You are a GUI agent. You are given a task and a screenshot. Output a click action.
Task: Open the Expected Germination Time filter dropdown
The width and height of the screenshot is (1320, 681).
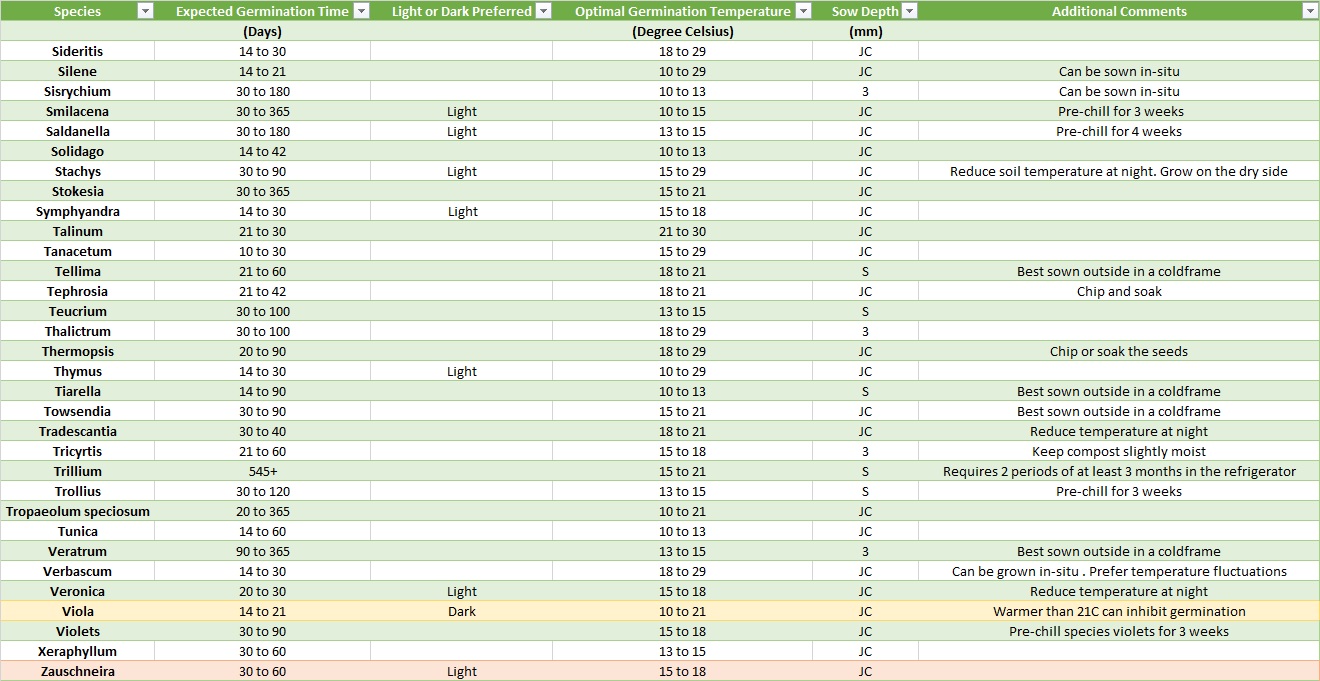361,11
